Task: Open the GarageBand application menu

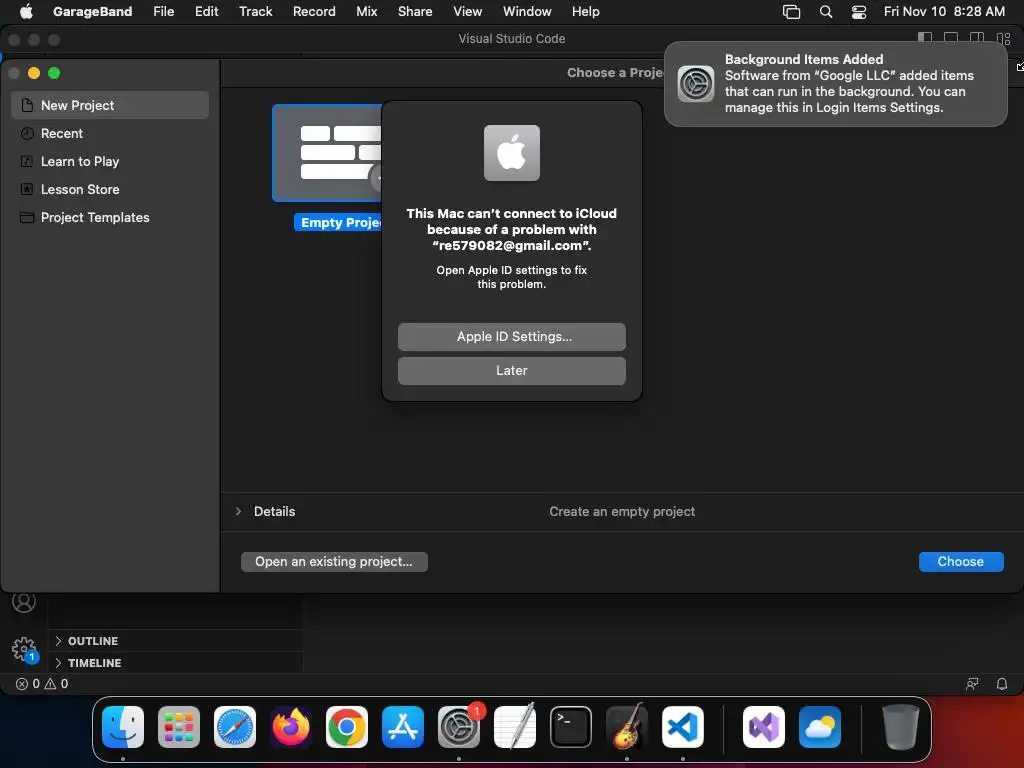Action: (92, 12)
